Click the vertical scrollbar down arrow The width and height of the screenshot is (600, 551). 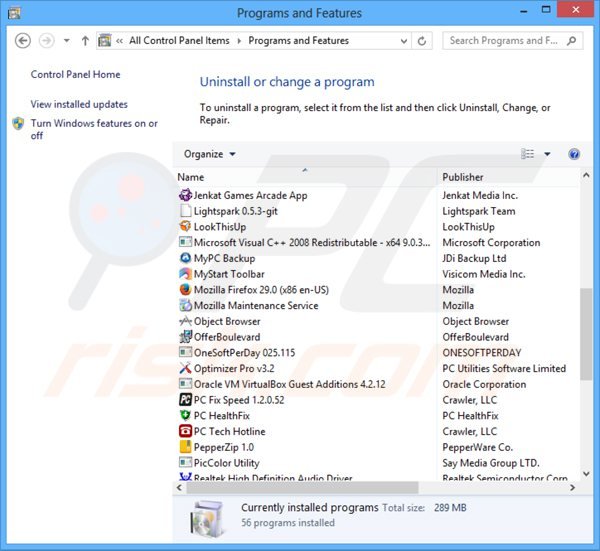[x=586, y=474]
